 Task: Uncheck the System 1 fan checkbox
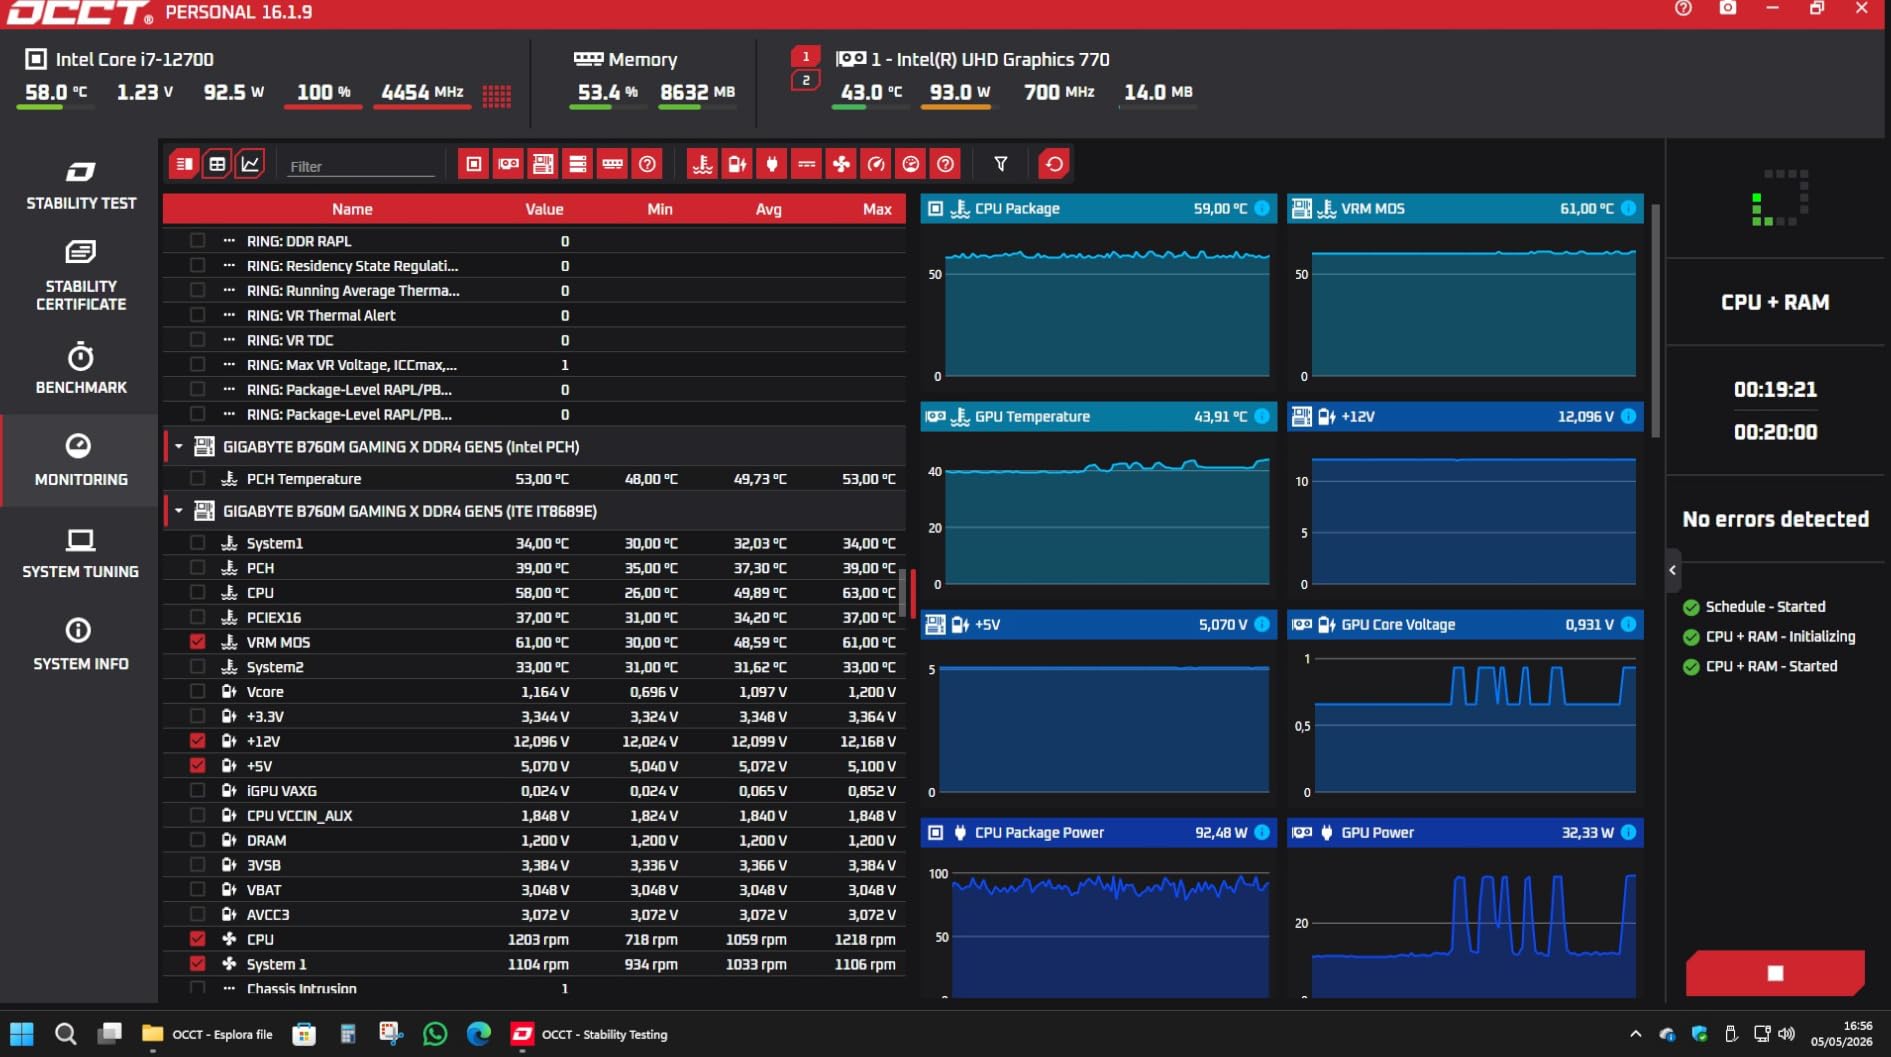click(197, 964)
